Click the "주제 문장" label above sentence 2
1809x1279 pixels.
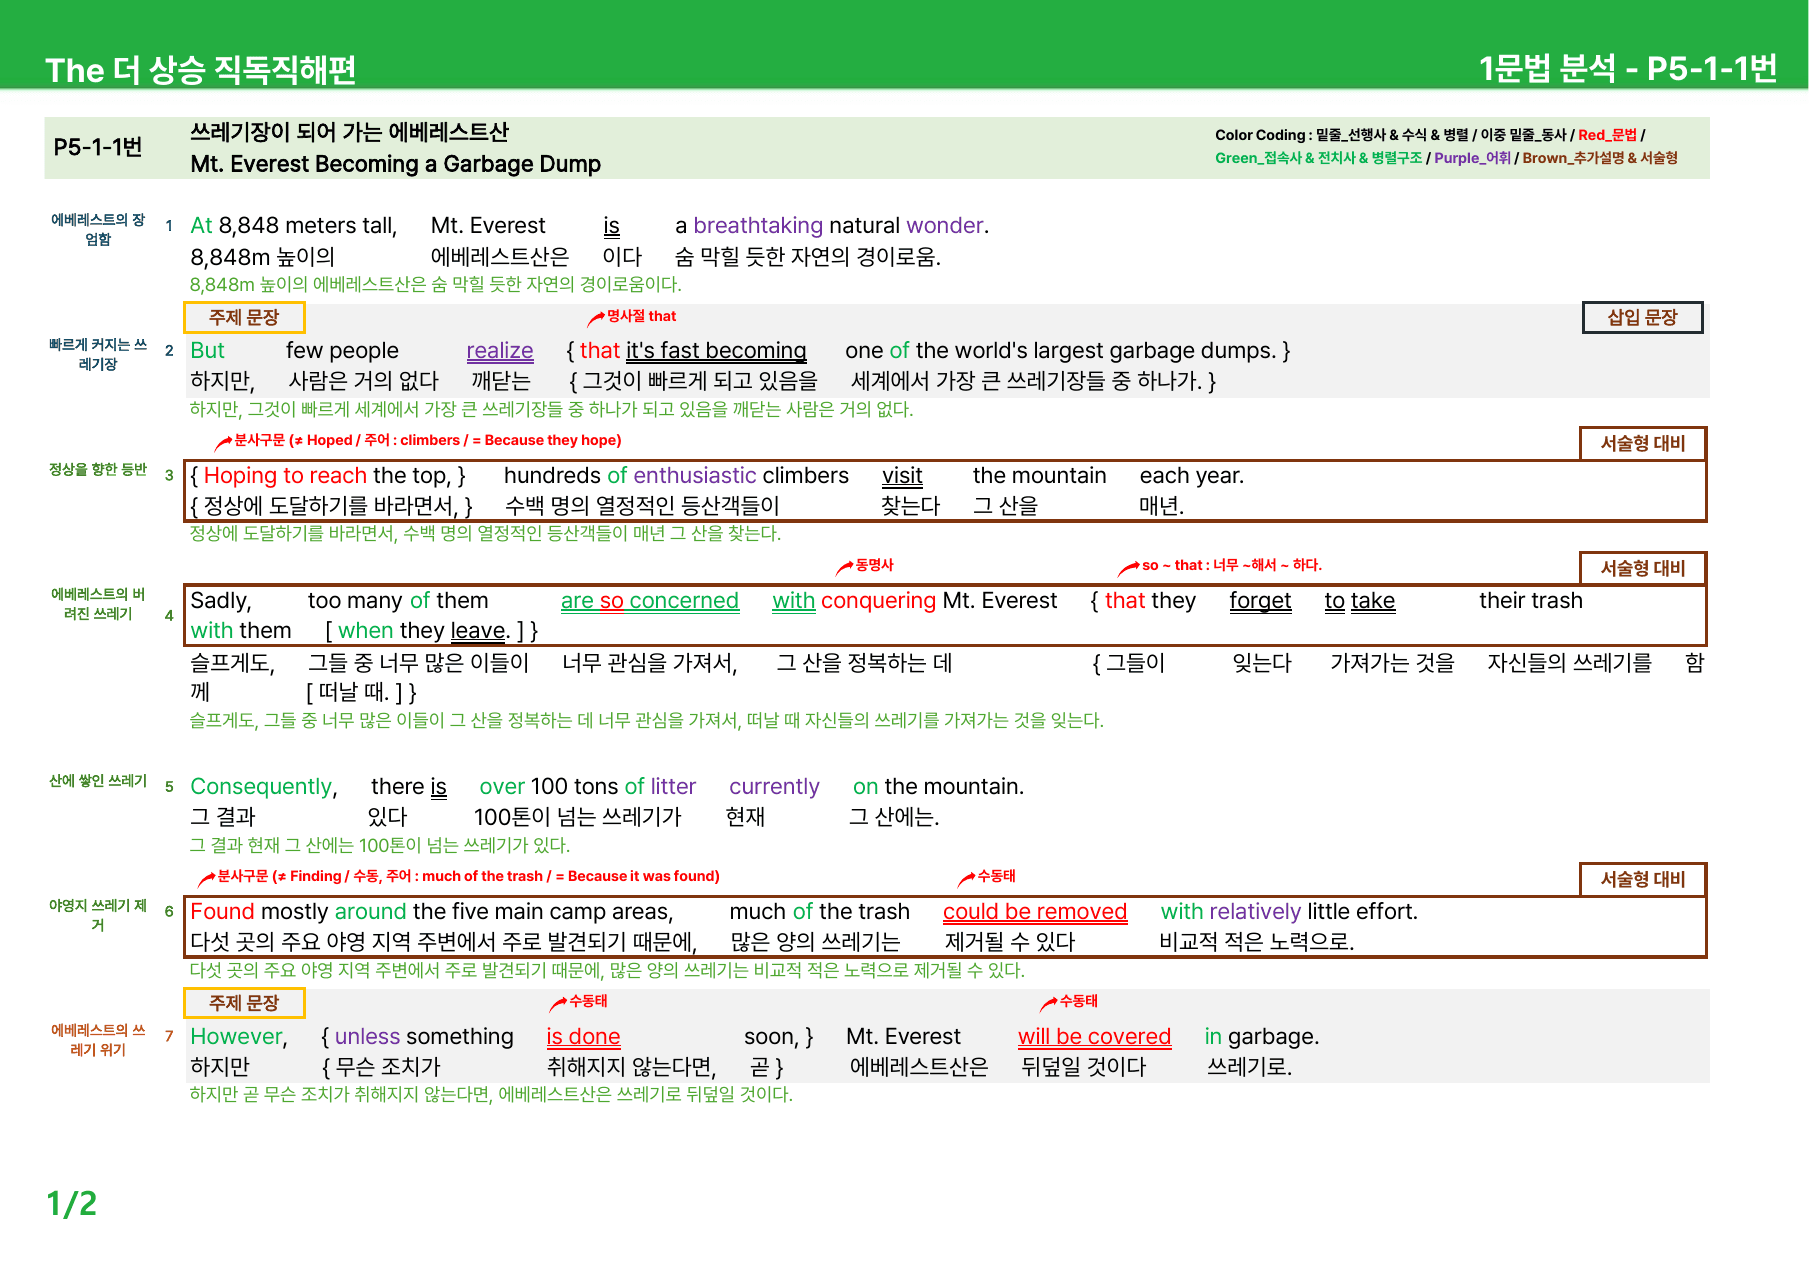pos(244,317)
